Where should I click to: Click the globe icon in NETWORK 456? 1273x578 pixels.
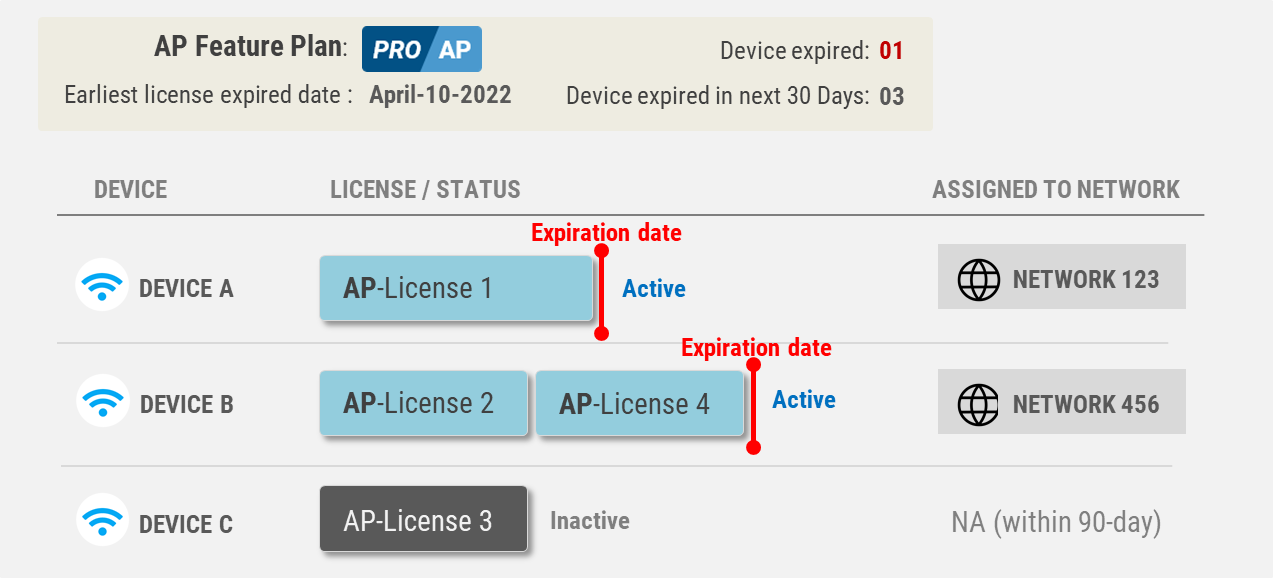click(x=979, y=404)
